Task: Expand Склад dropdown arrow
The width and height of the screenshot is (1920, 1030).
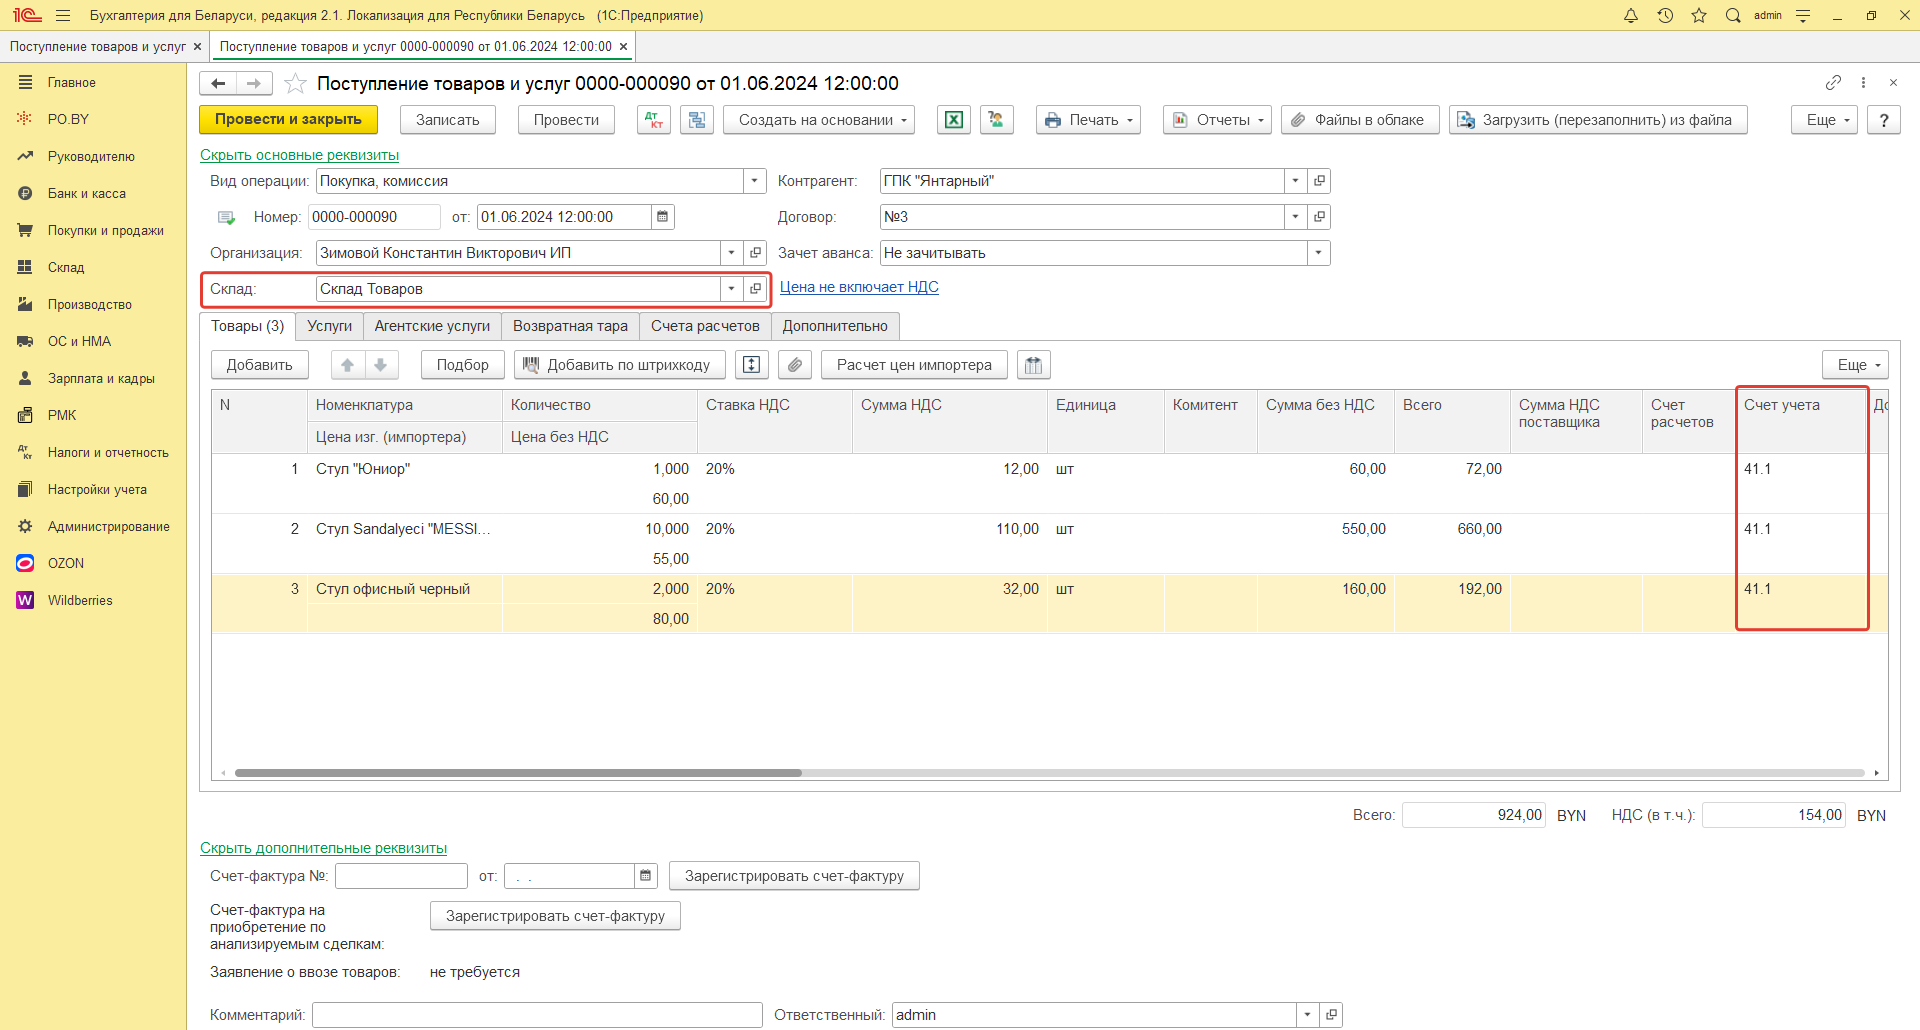Action: [732, 289]
